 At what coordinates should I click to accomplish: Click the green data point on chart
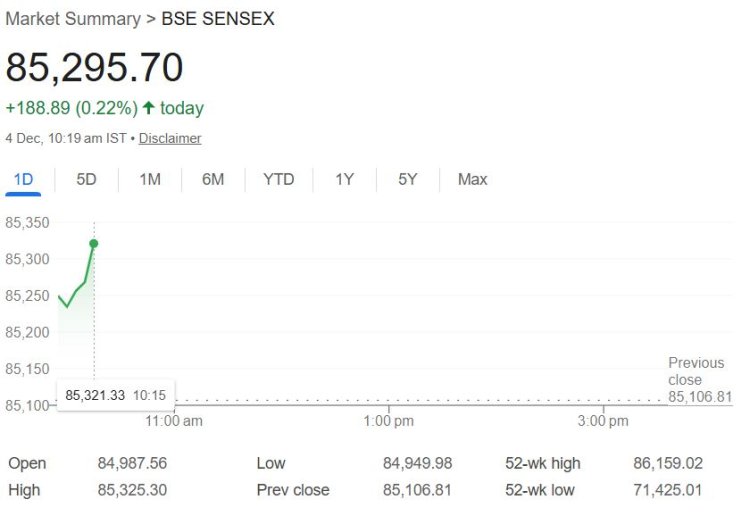94,243
